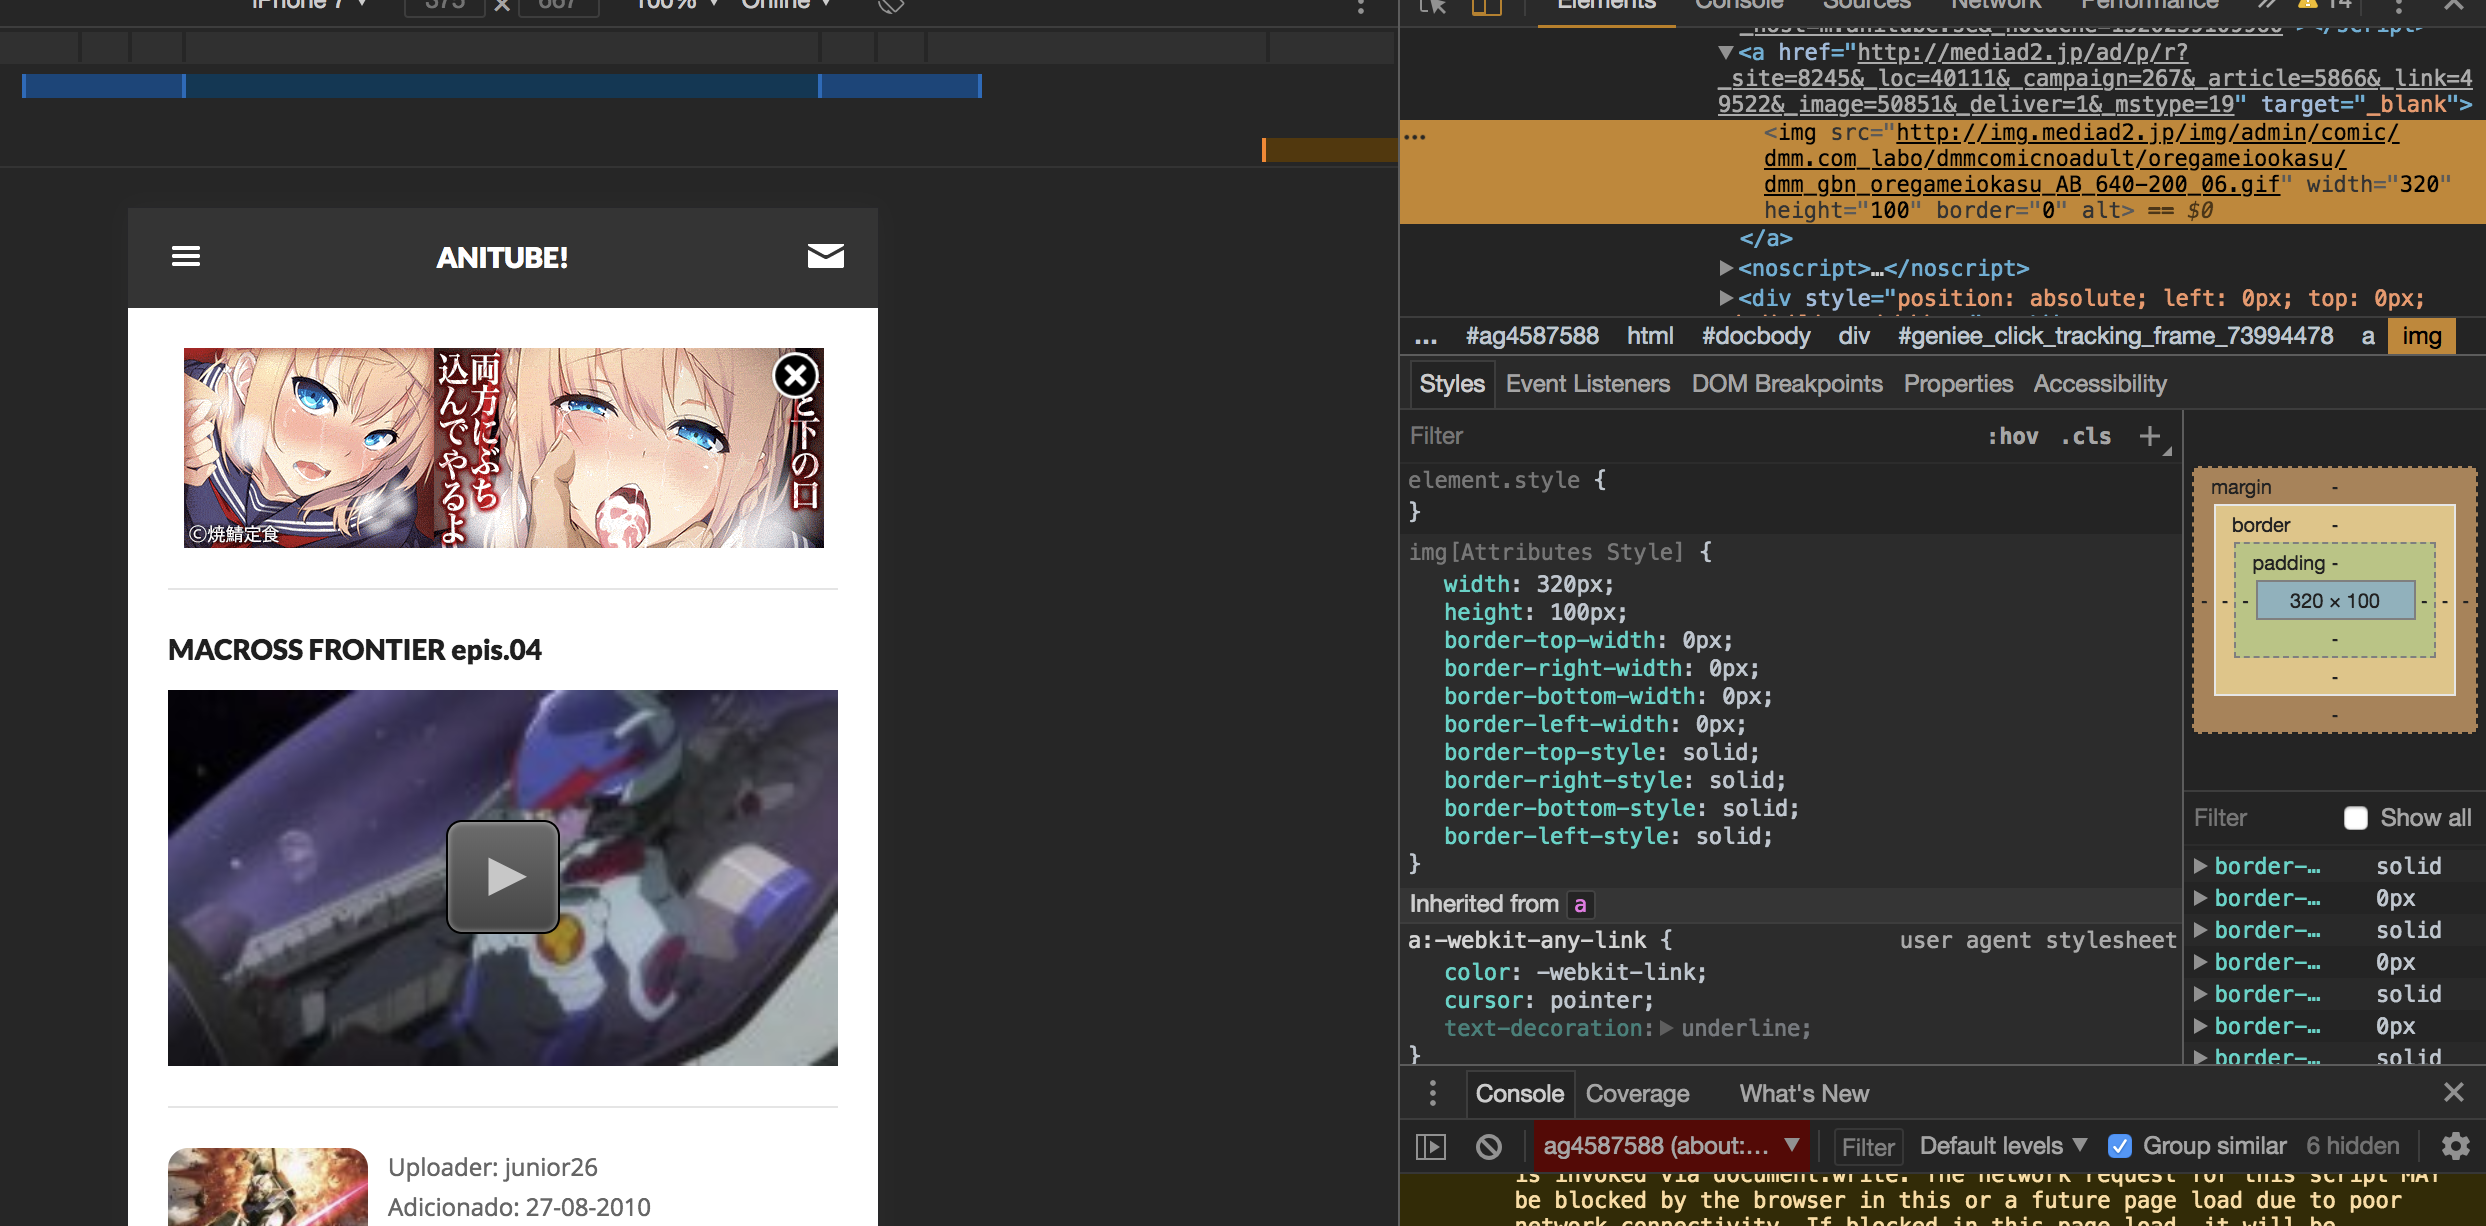Open Default levels dropdown
The width and height of the screenshot is (2486, 1226).
point(2003,1146)
